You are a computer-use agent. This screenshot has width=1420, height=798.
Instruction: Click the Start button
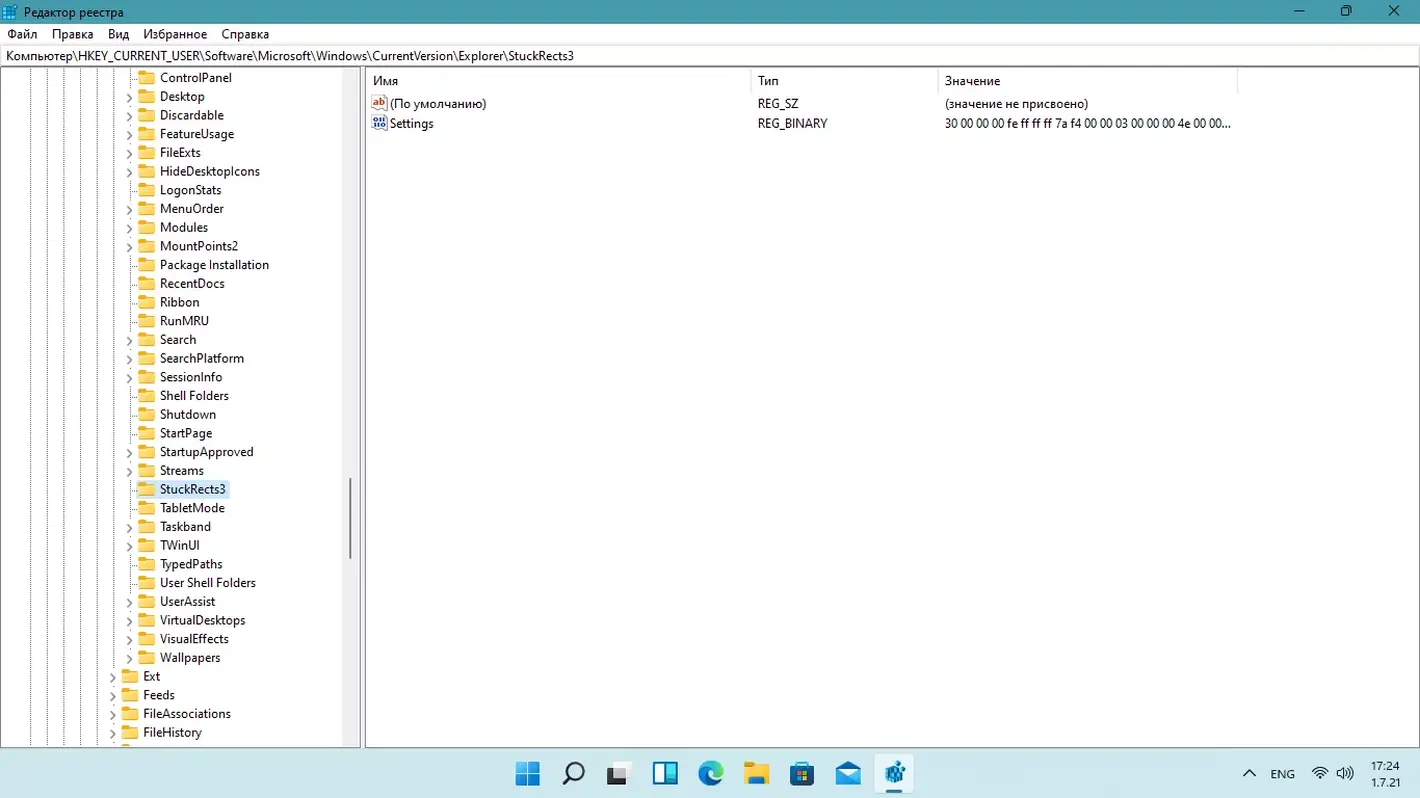tap(527, 773)
